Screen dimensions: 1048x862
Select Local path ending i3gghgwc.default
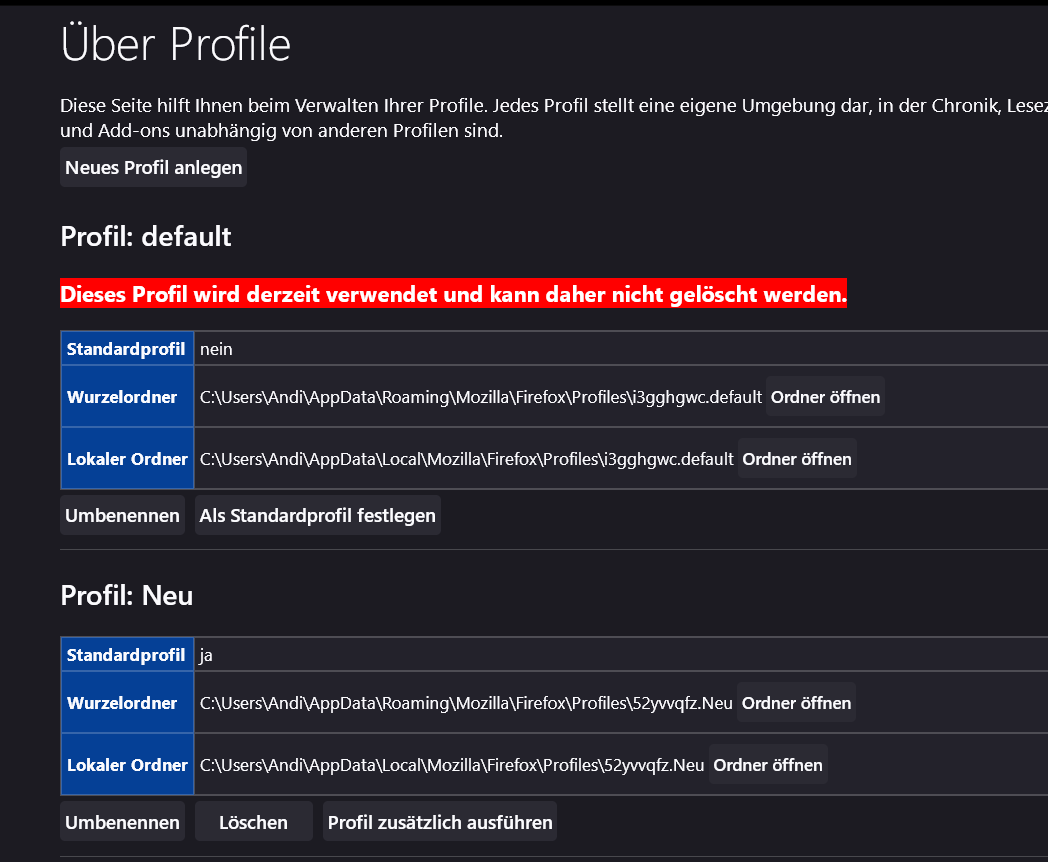[x=467, y=459]
